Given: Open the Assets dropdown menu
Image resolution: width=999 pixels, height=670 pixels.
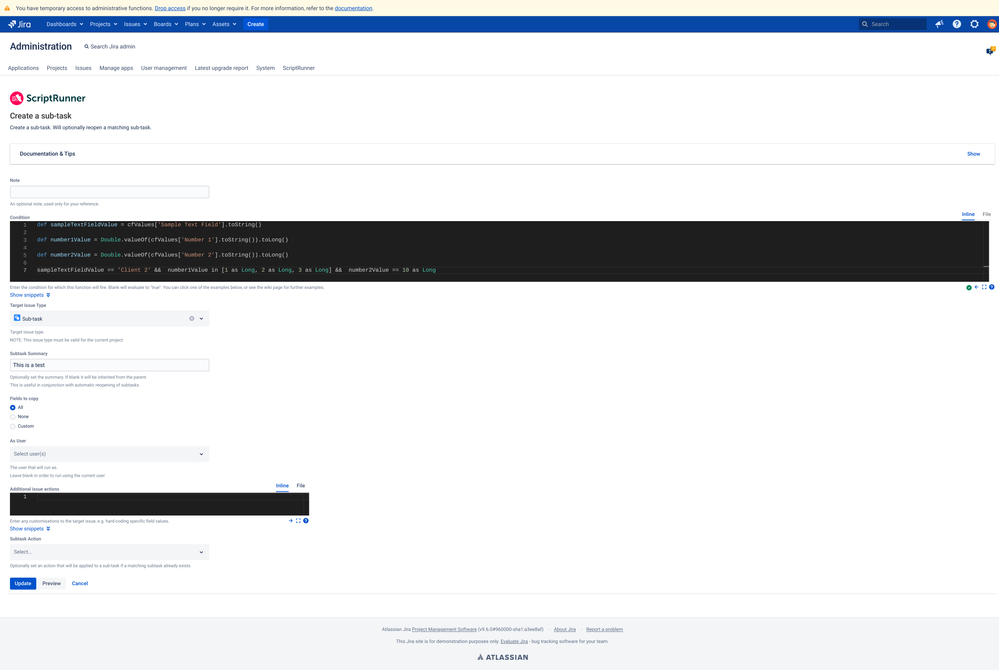Looking at the screenshot, I should pyautogui.click(x=224, y=24).
